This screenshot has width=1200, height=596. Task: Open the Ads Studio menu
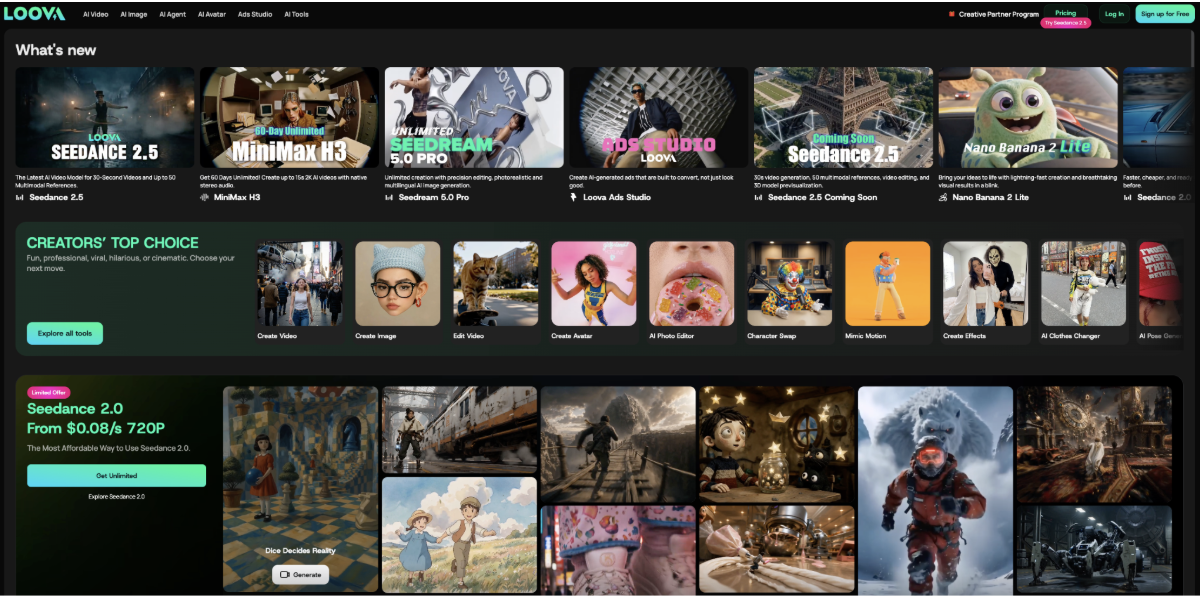coord(255,14)
